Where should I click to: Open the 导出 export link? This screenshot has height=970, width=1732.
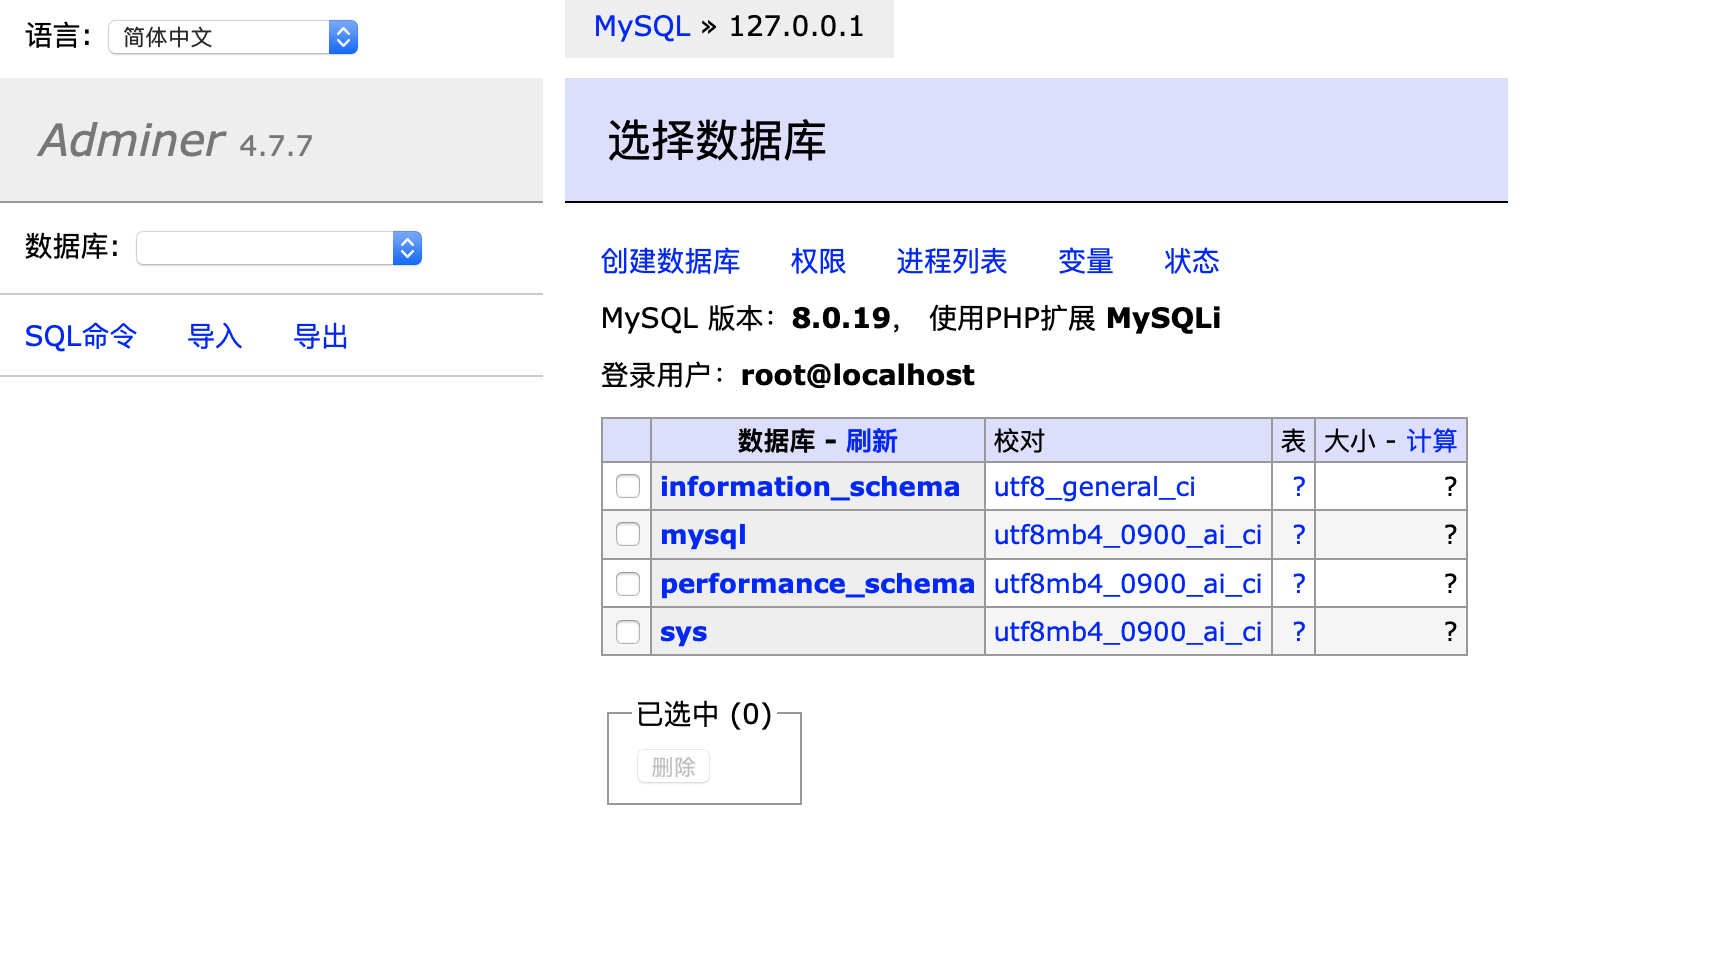click(x=321, y=336)
